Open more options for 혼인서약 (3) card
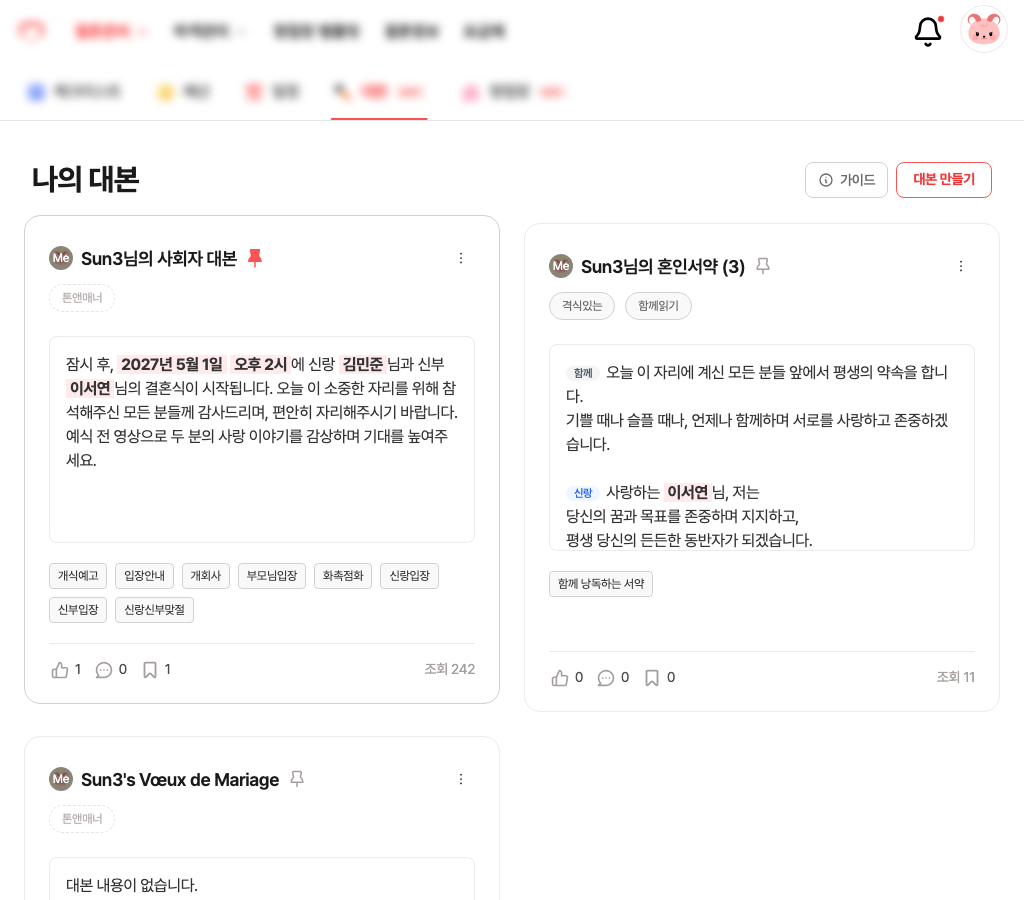Screen dimensions: 1024x900 point(961,266)
